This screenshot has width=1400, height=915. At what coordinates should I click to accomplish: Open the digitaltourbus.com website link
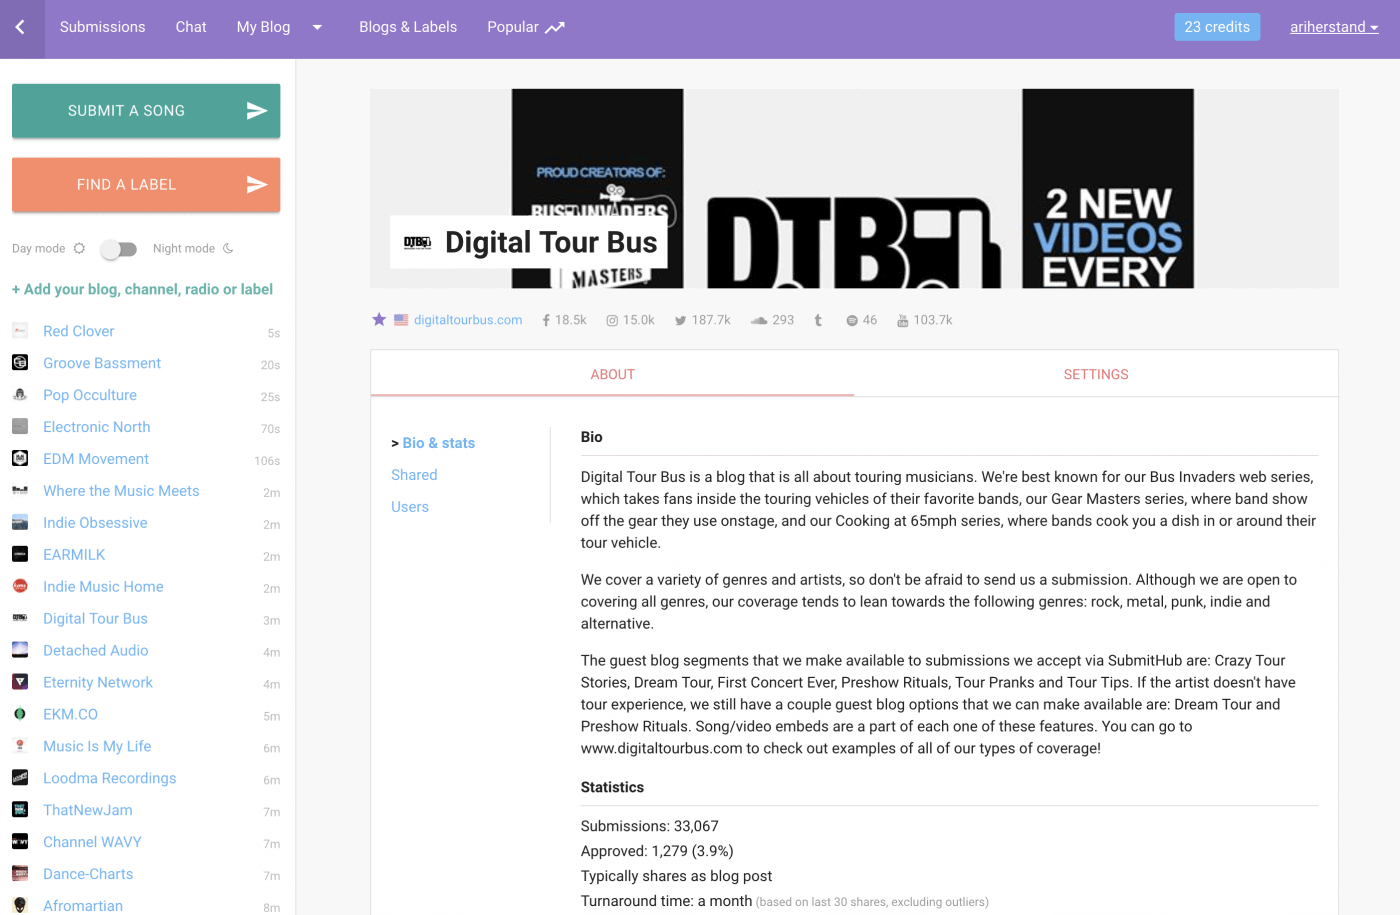tap(468, 320)
